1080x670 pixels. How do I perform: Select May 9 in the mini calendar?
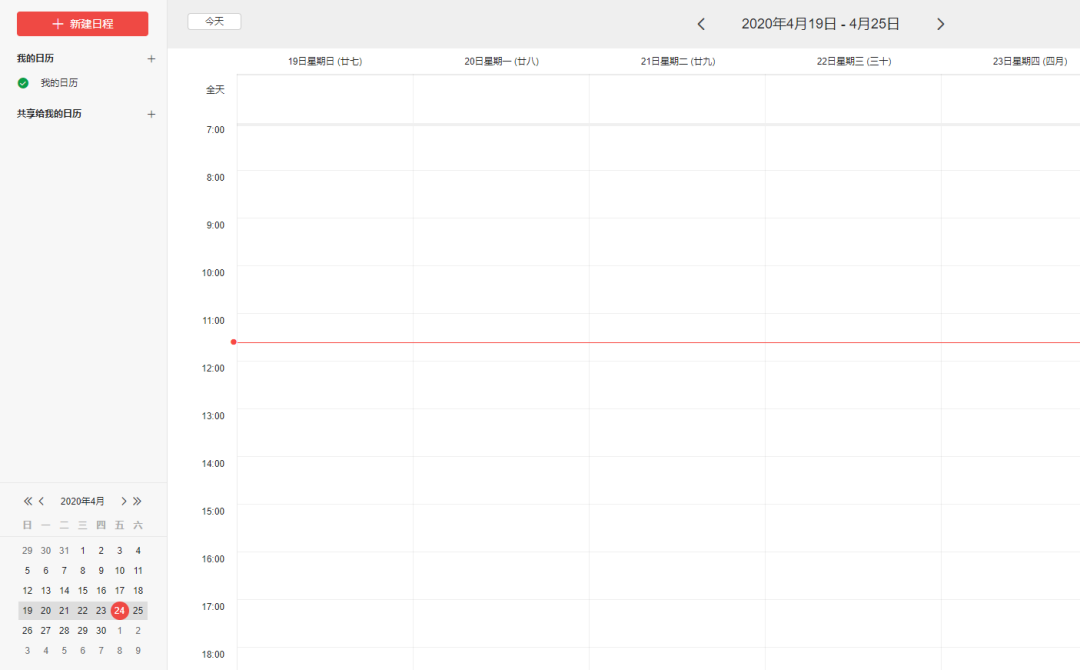click(x=138, y=650)
